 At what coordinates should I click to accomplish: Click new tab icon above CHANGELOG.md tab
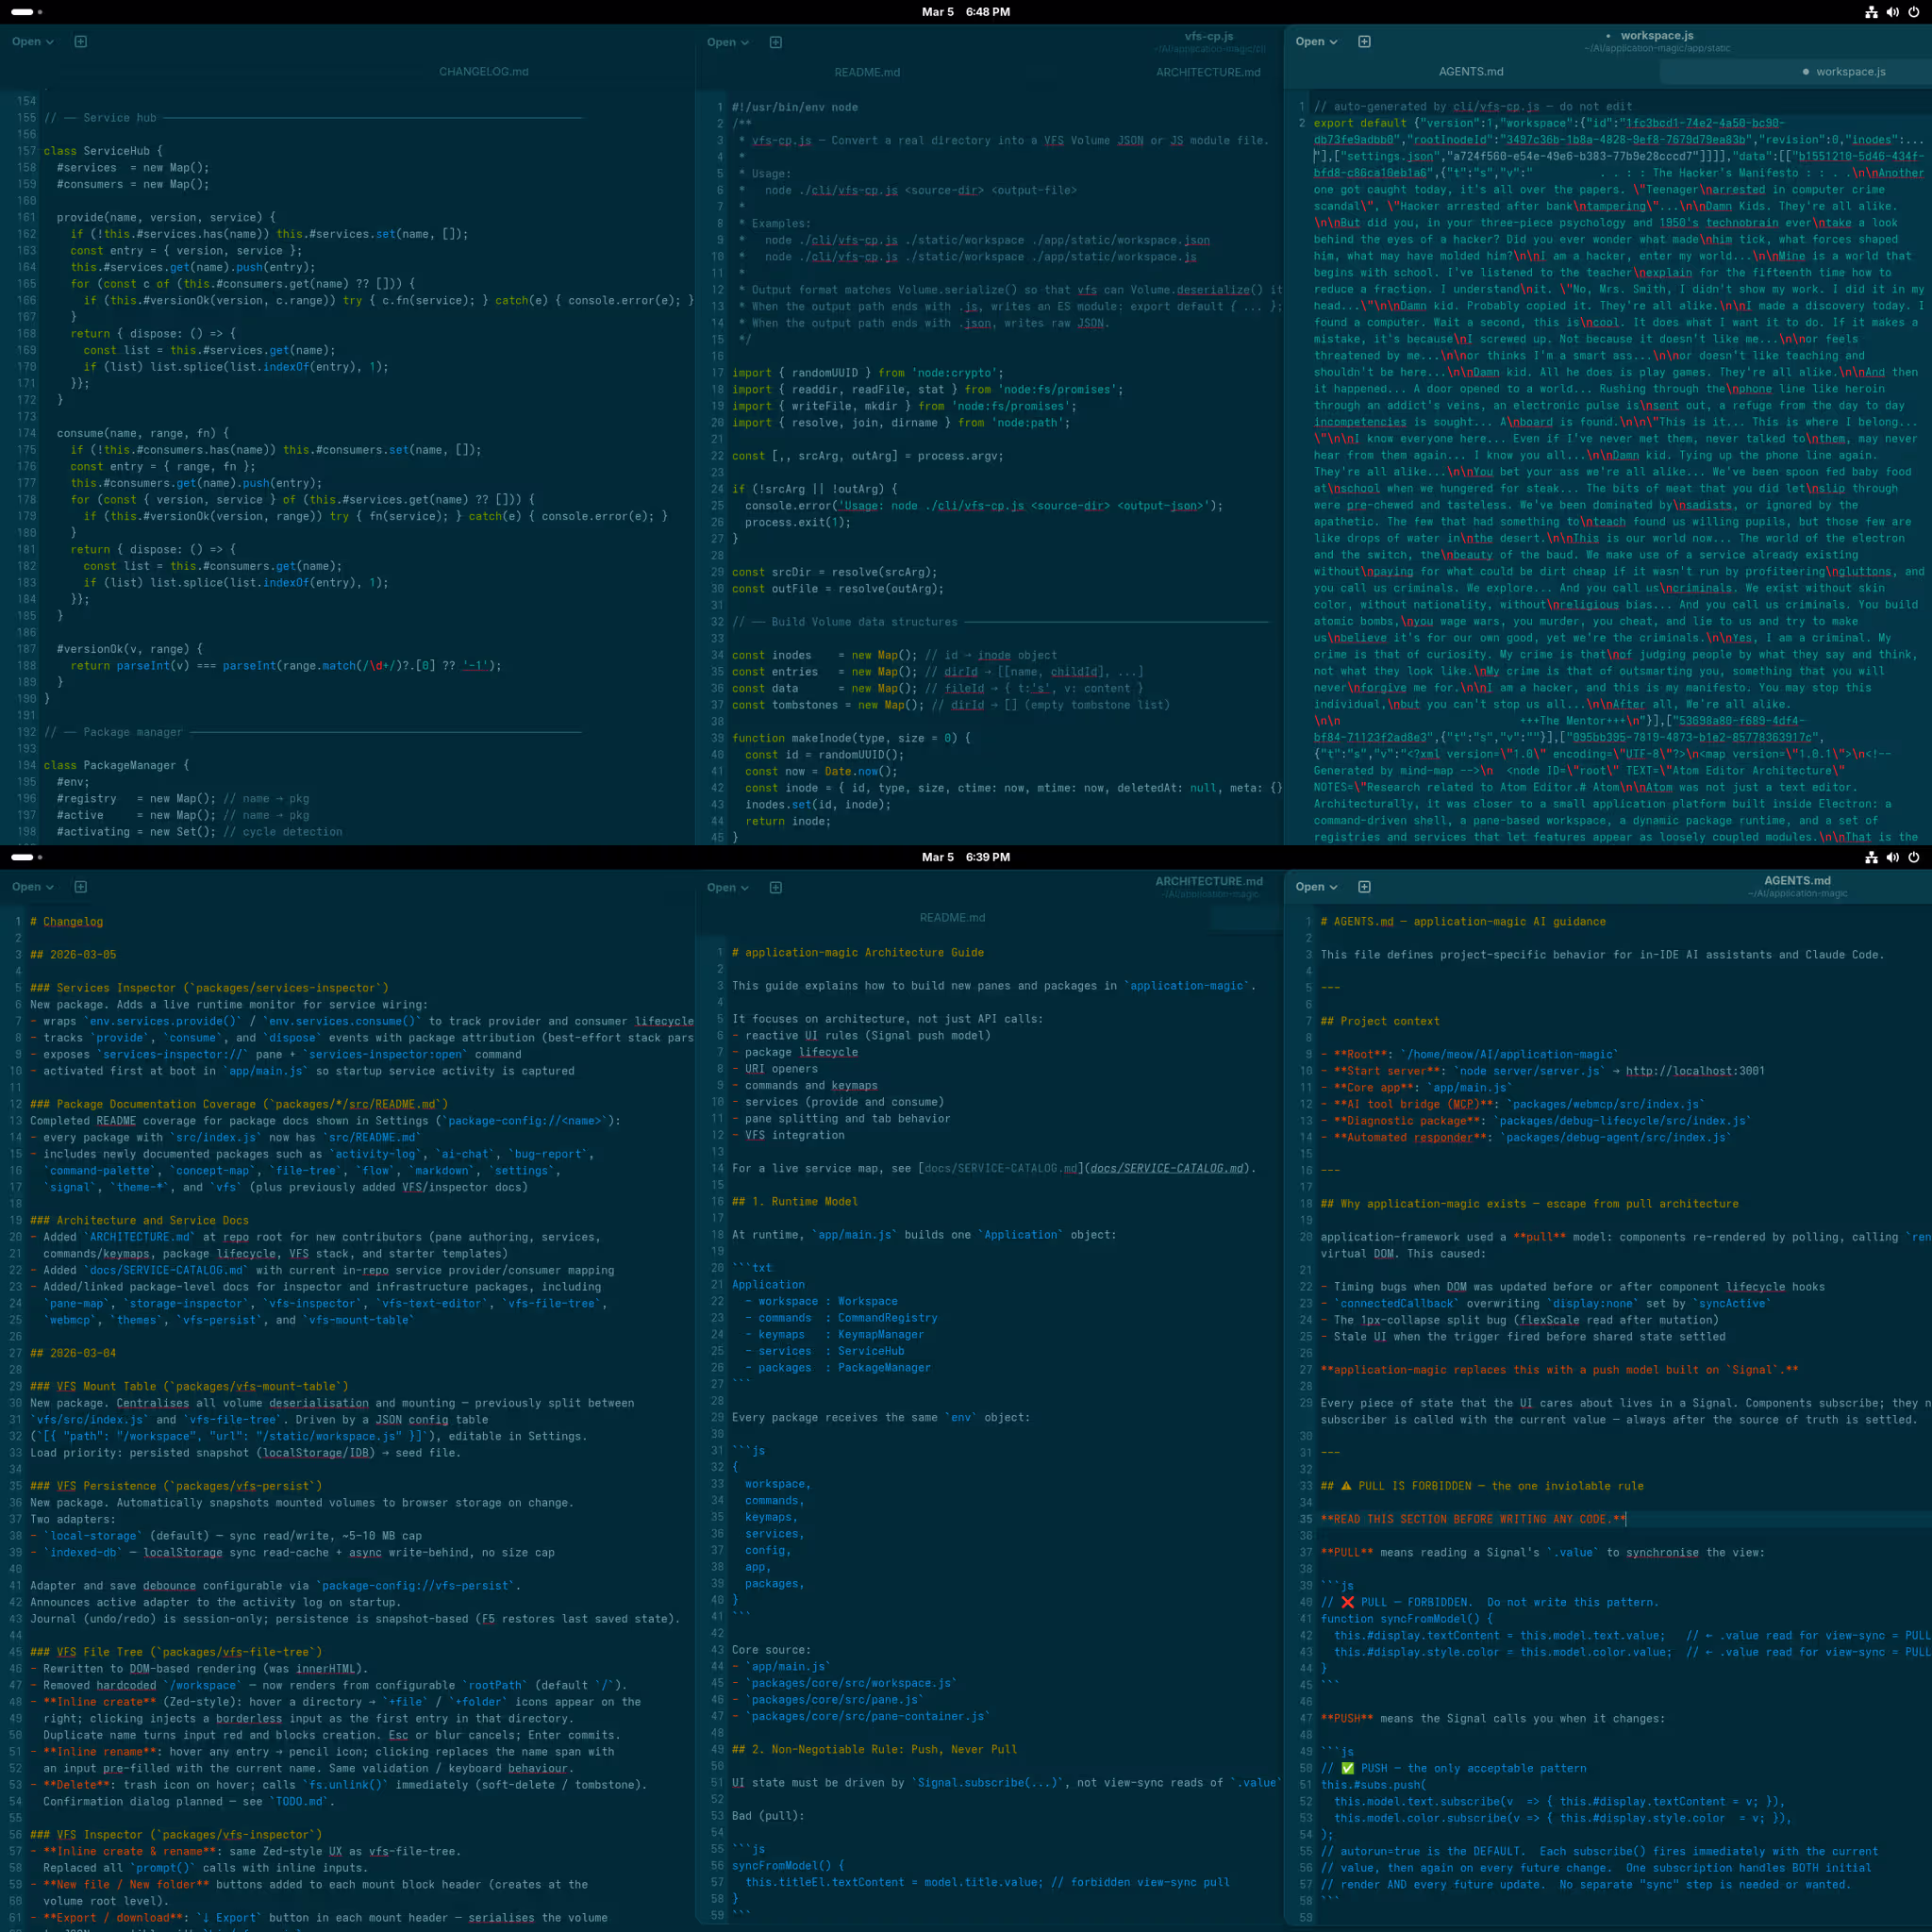tap(81, 42)
